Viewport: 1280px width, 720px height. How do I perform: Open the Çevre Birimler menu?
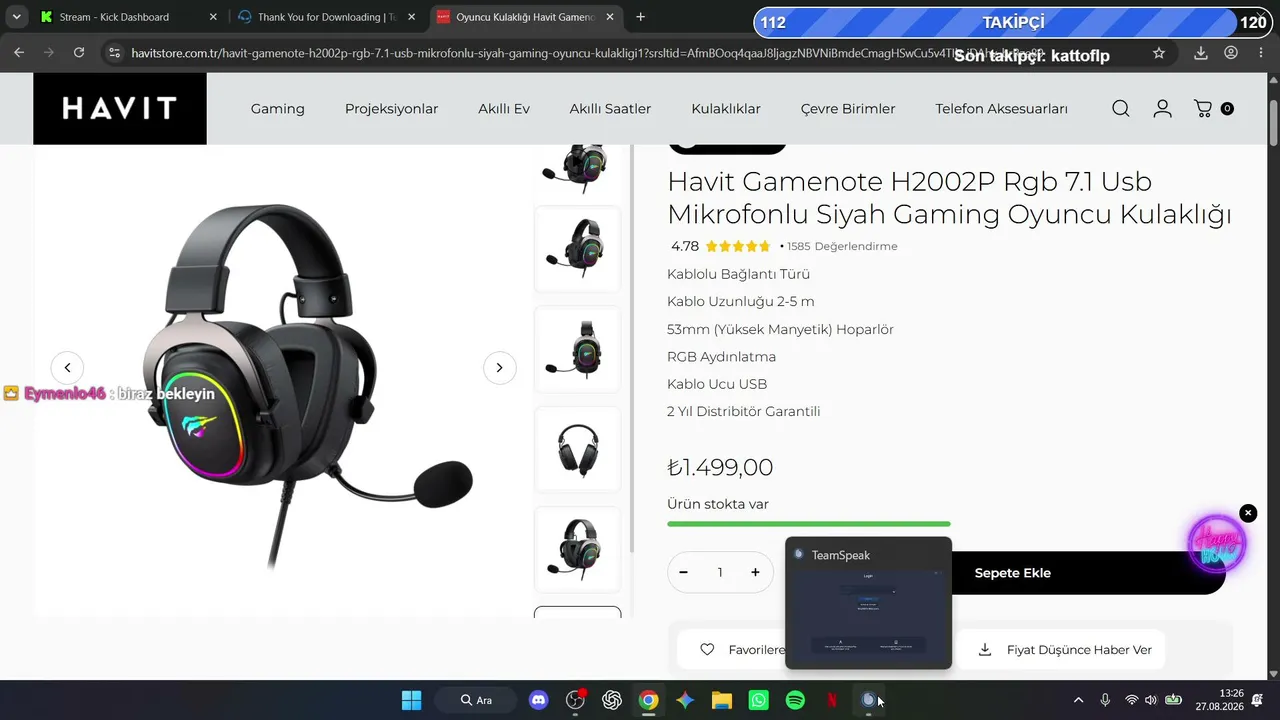(848, 109)
